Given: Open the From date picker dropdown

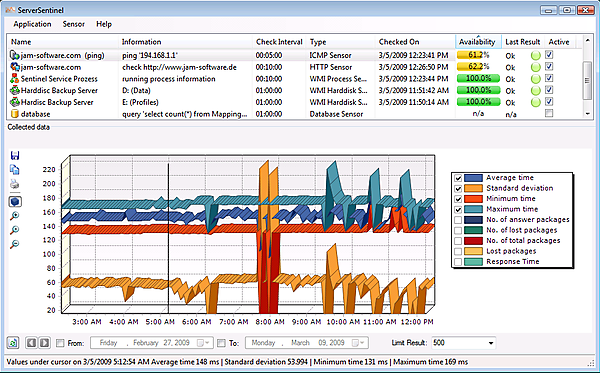Looking at the screenshot, I should click(x=204, y=343).
